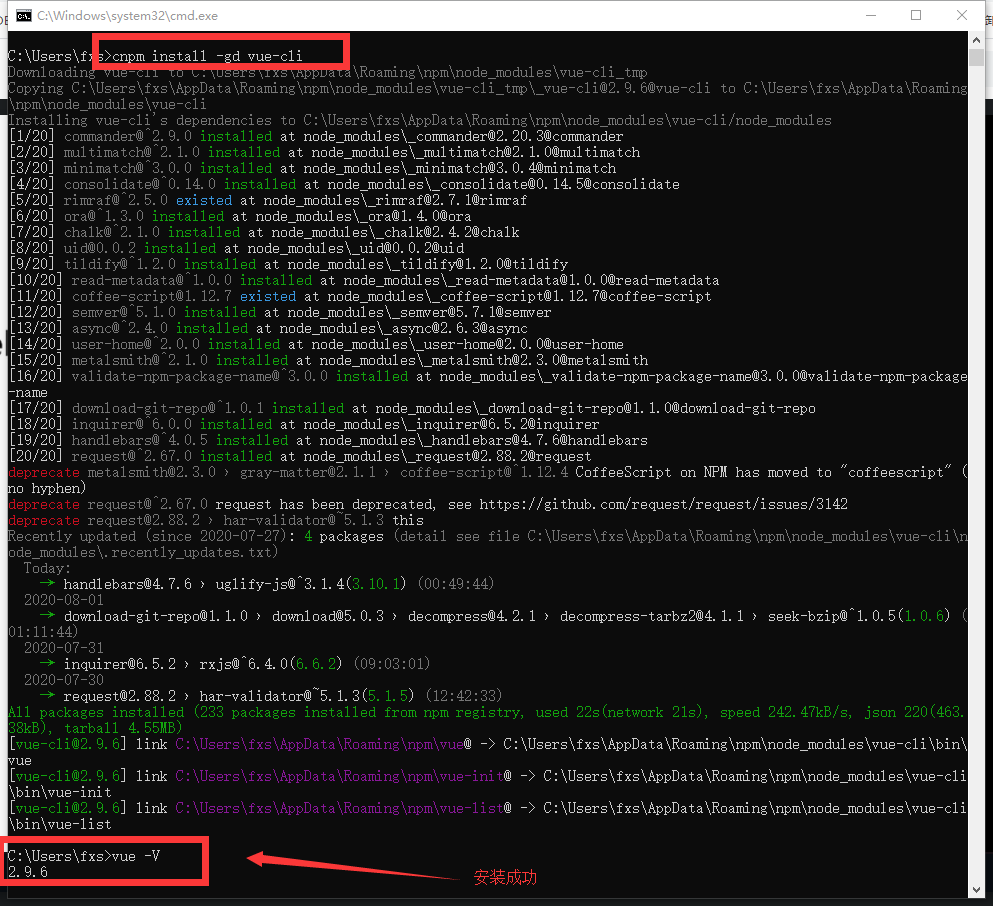Click the '[16/20] validate-npm-package-name' line
Image resolution: width=993 pixels, height=906 pixels.
point(488,384)
